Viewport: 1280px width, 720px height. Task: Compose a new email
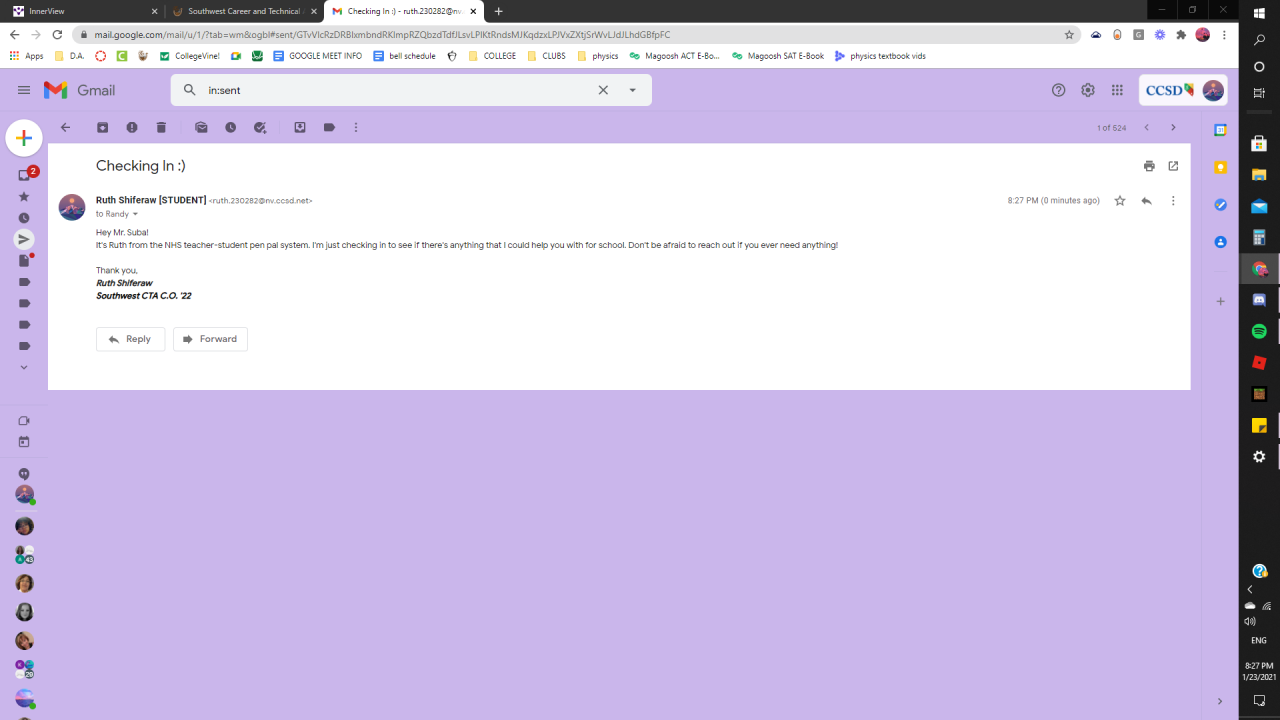click(x=24, y=138)
